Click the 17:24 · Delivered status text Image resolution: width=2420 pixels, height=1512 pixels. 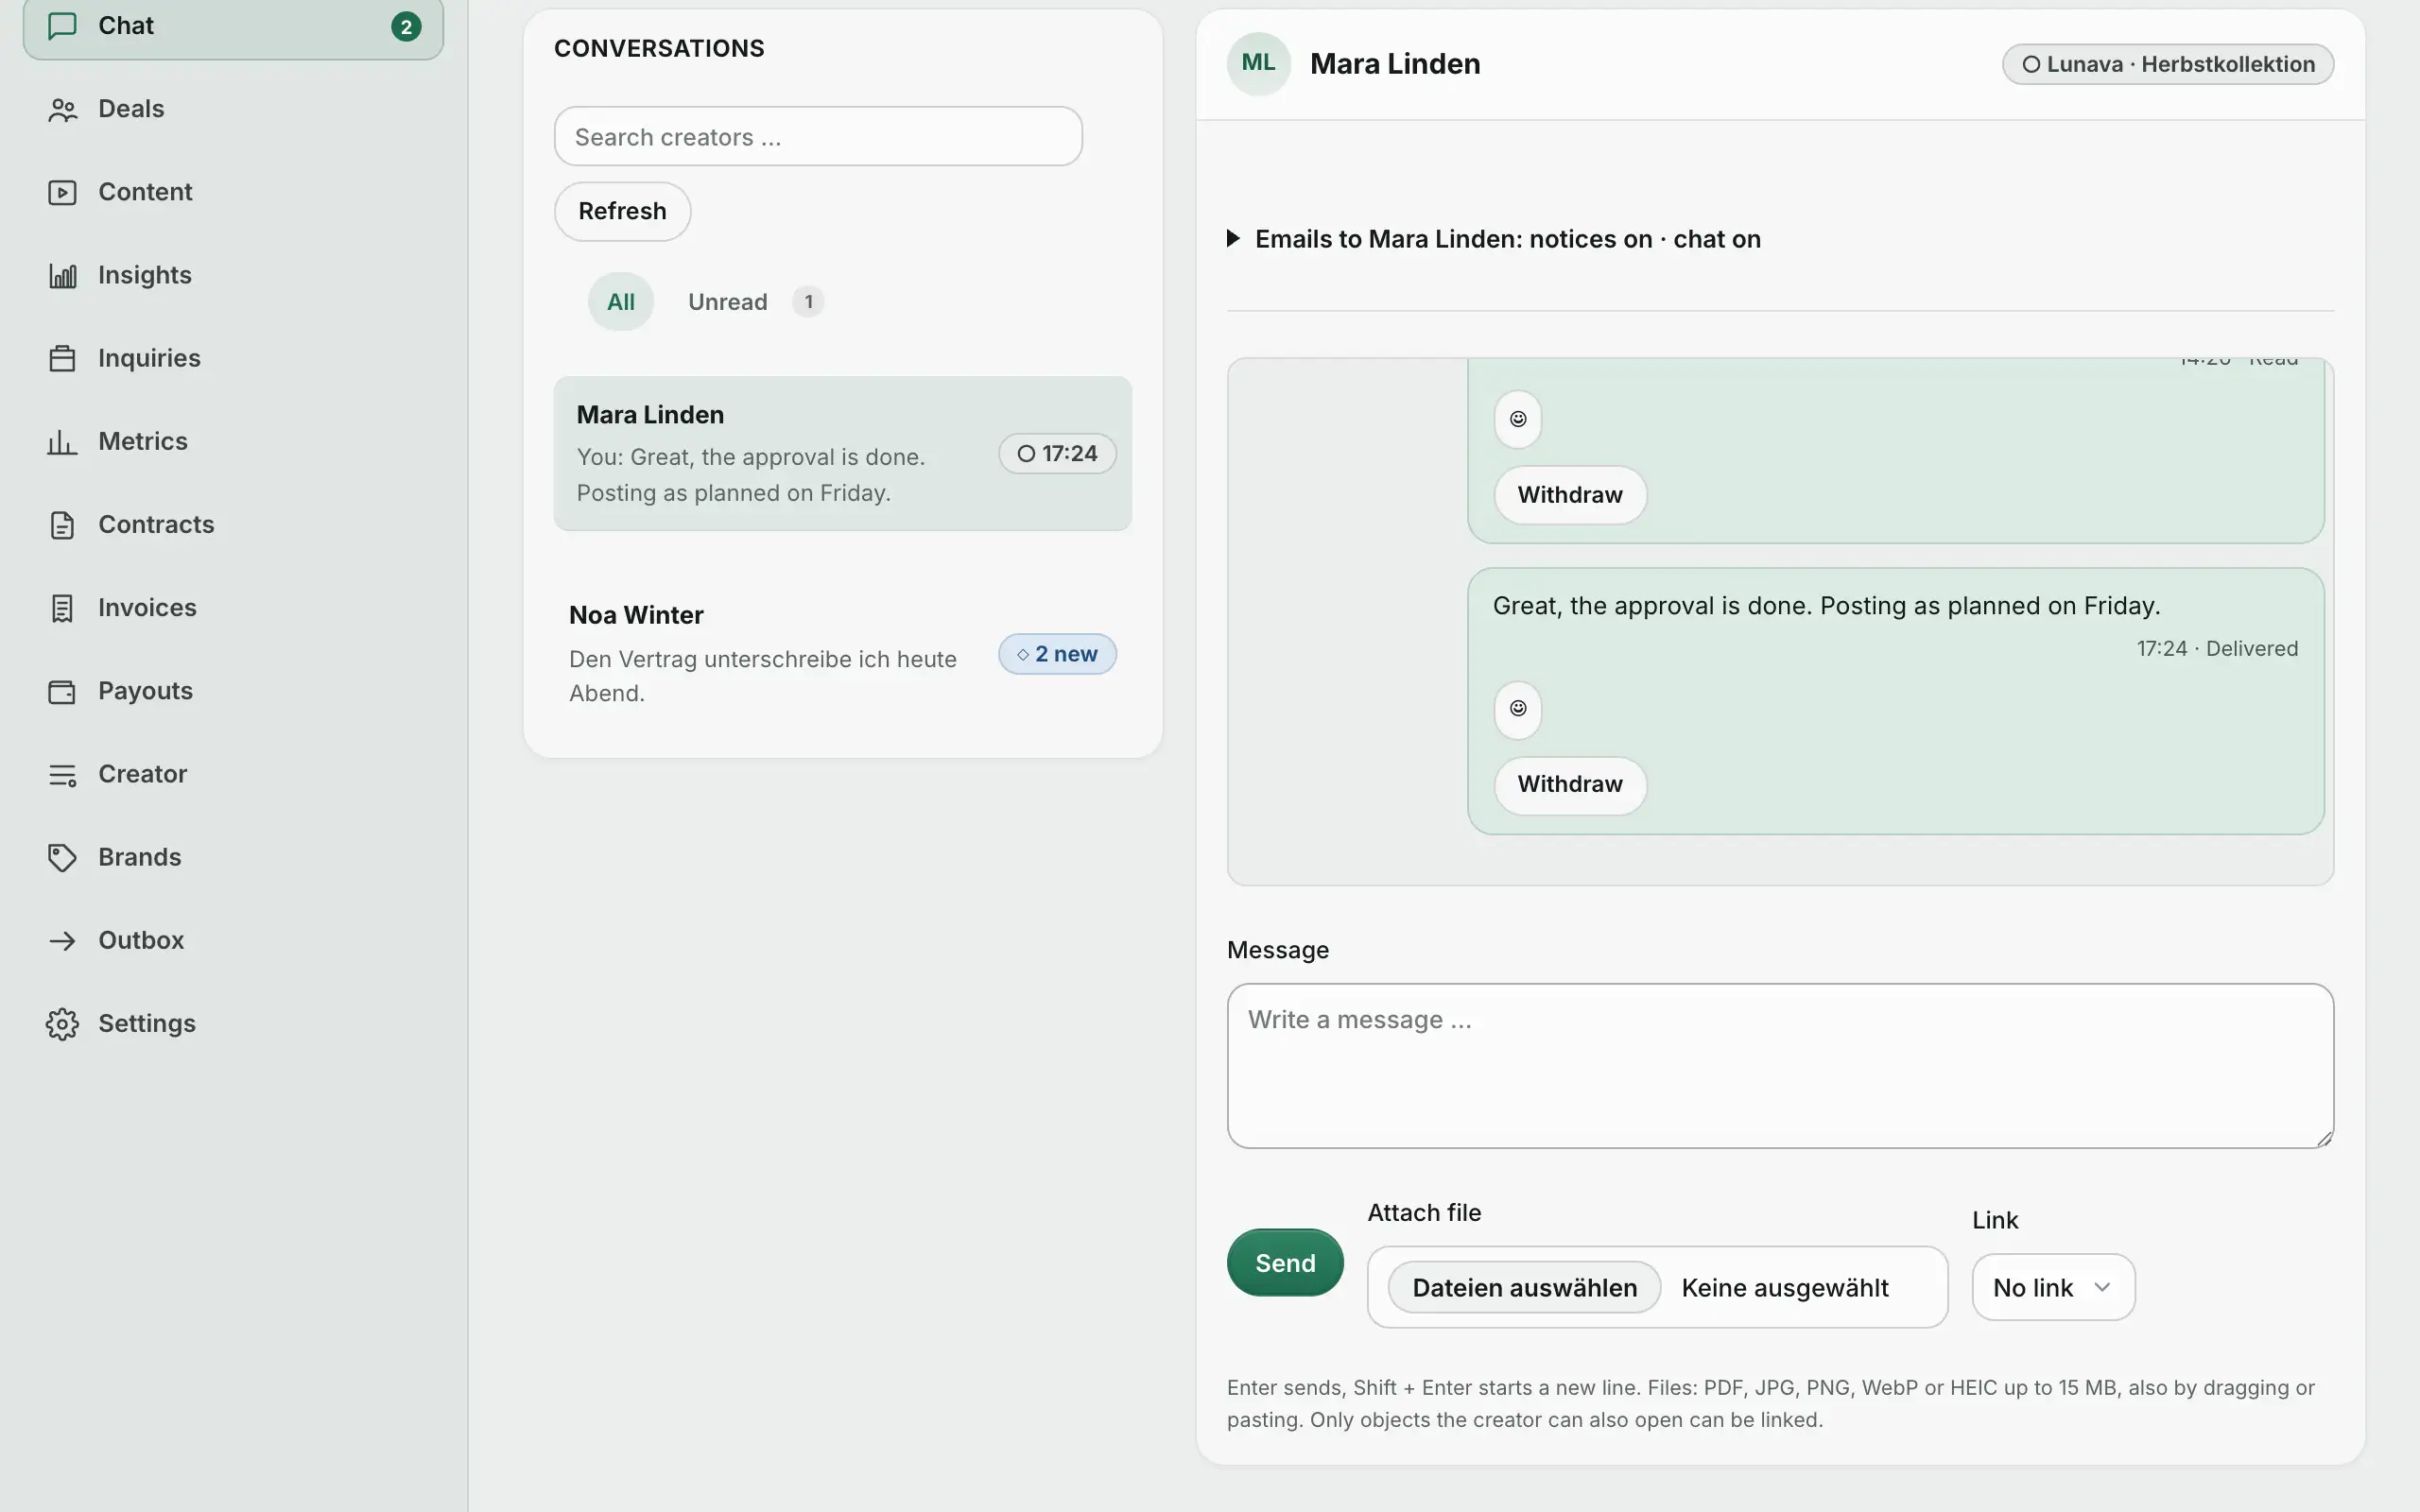[x=2217, y=649]
